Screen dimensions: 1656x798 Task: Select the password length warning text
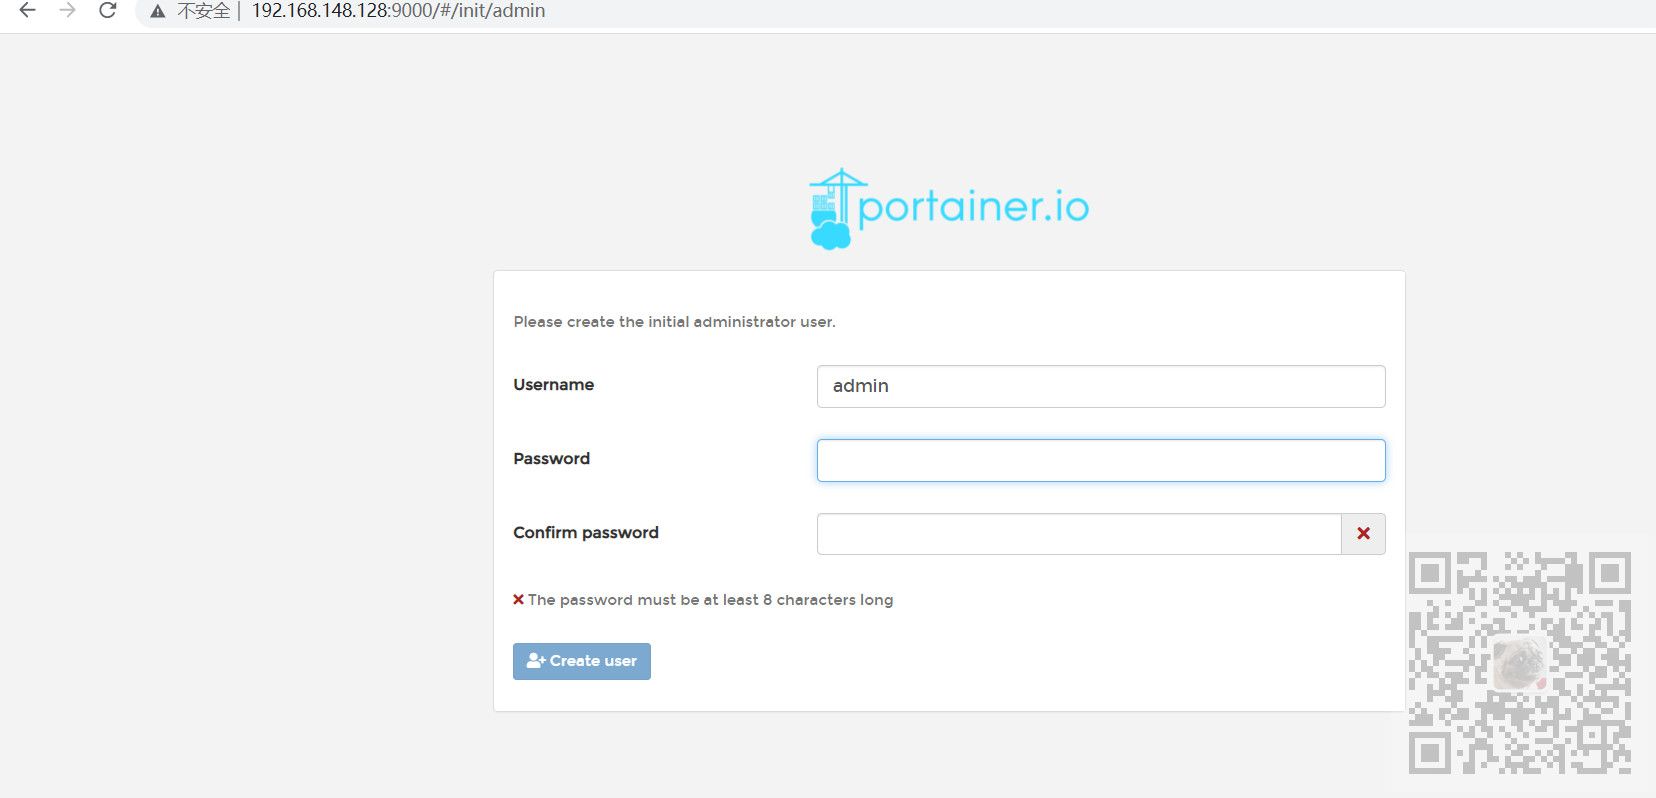tap(710, 600)
